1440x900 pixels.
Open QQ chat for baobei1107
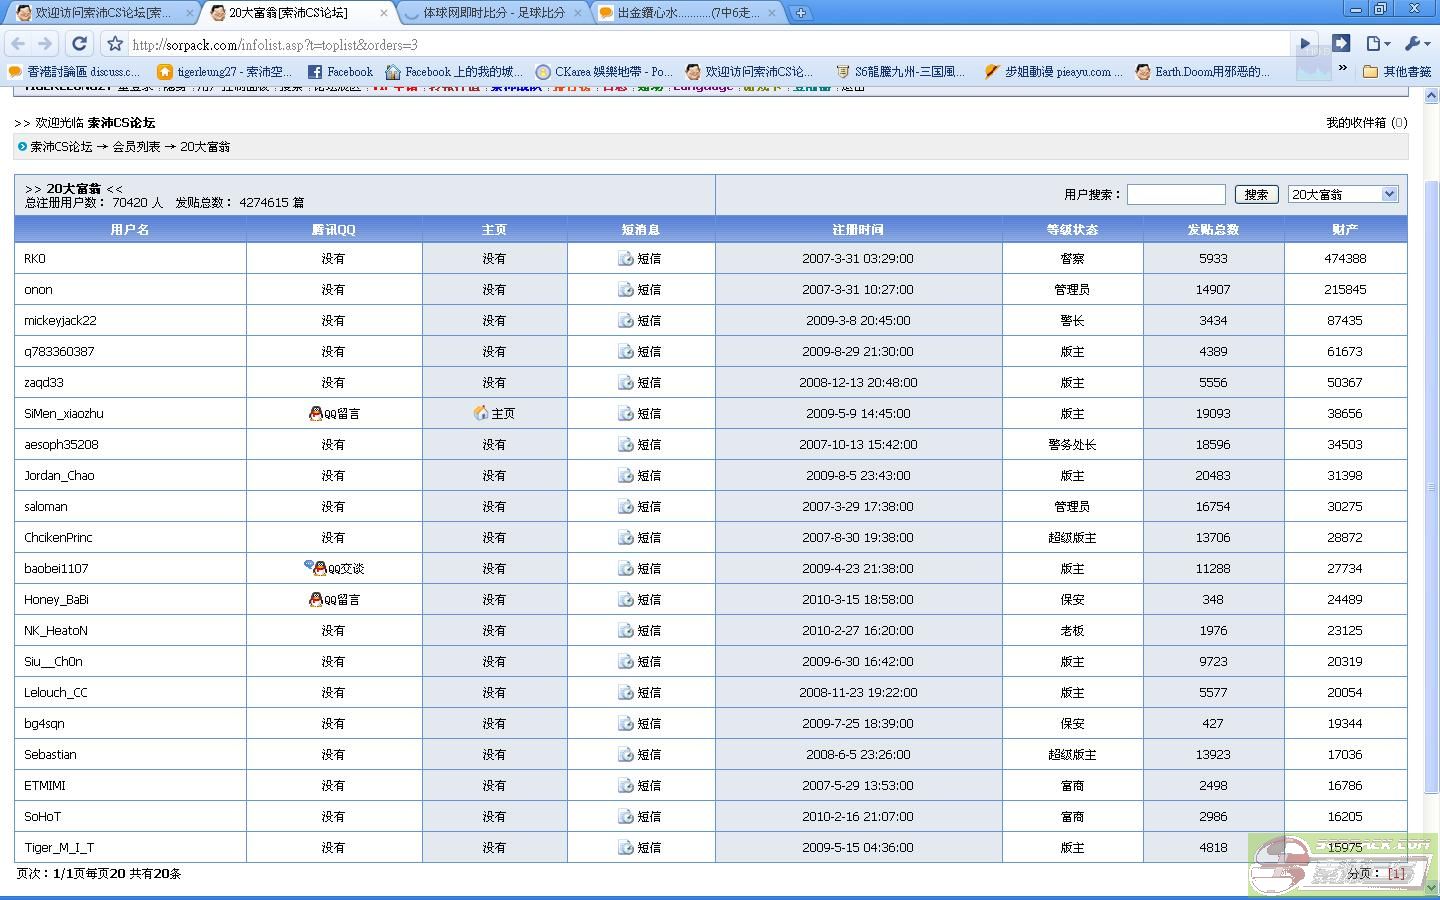pos(334,569)
